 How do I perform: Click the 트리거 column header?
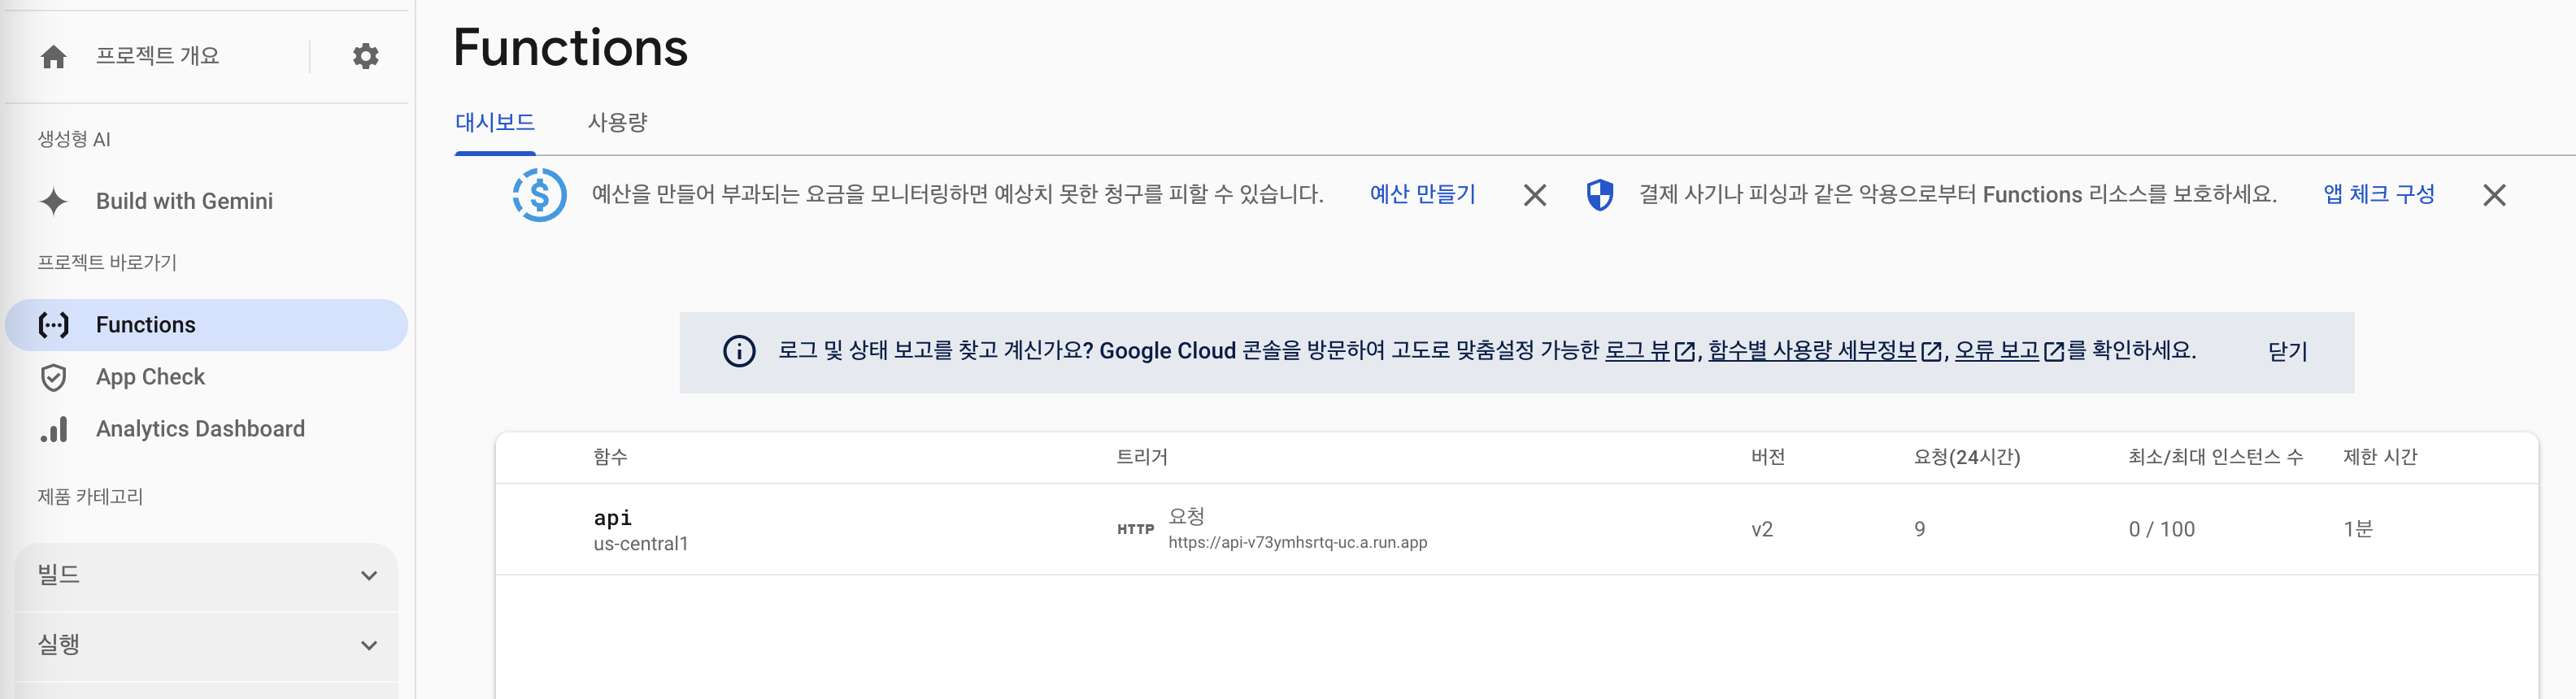1142,457
